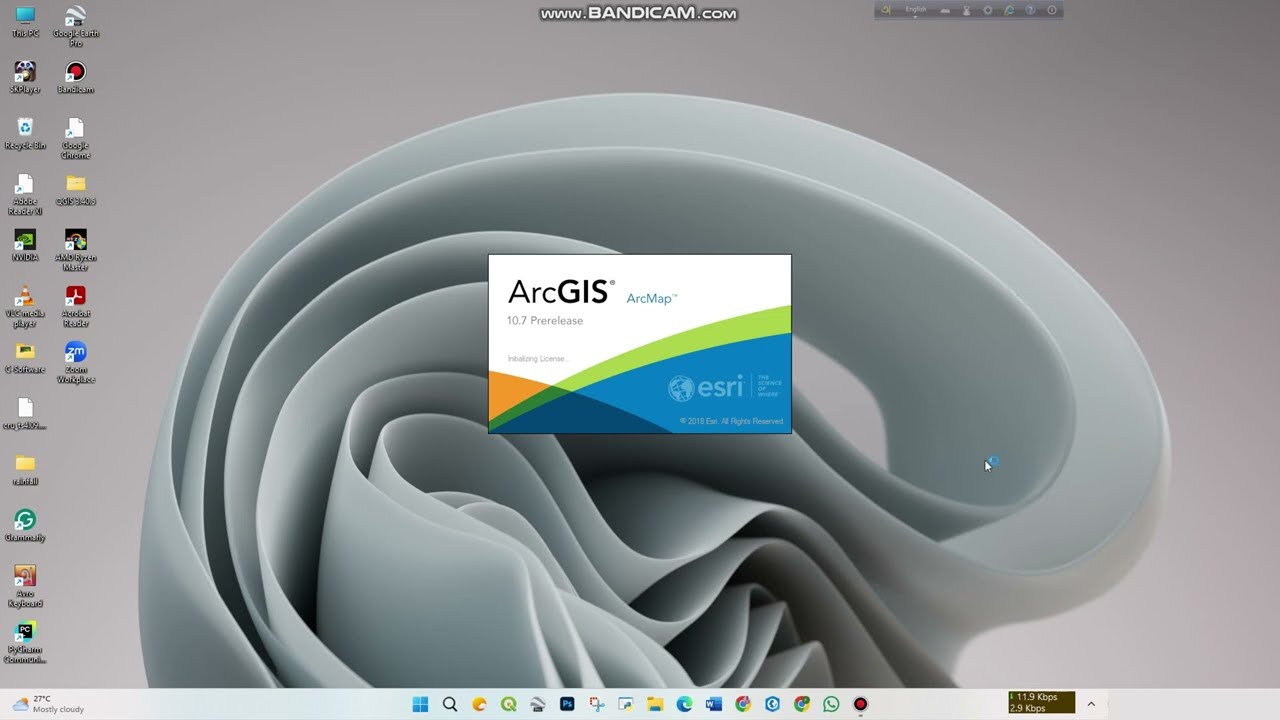
Task: Show hidden system tray icons
Action: pyautogui.click(x=1091, y=704)
